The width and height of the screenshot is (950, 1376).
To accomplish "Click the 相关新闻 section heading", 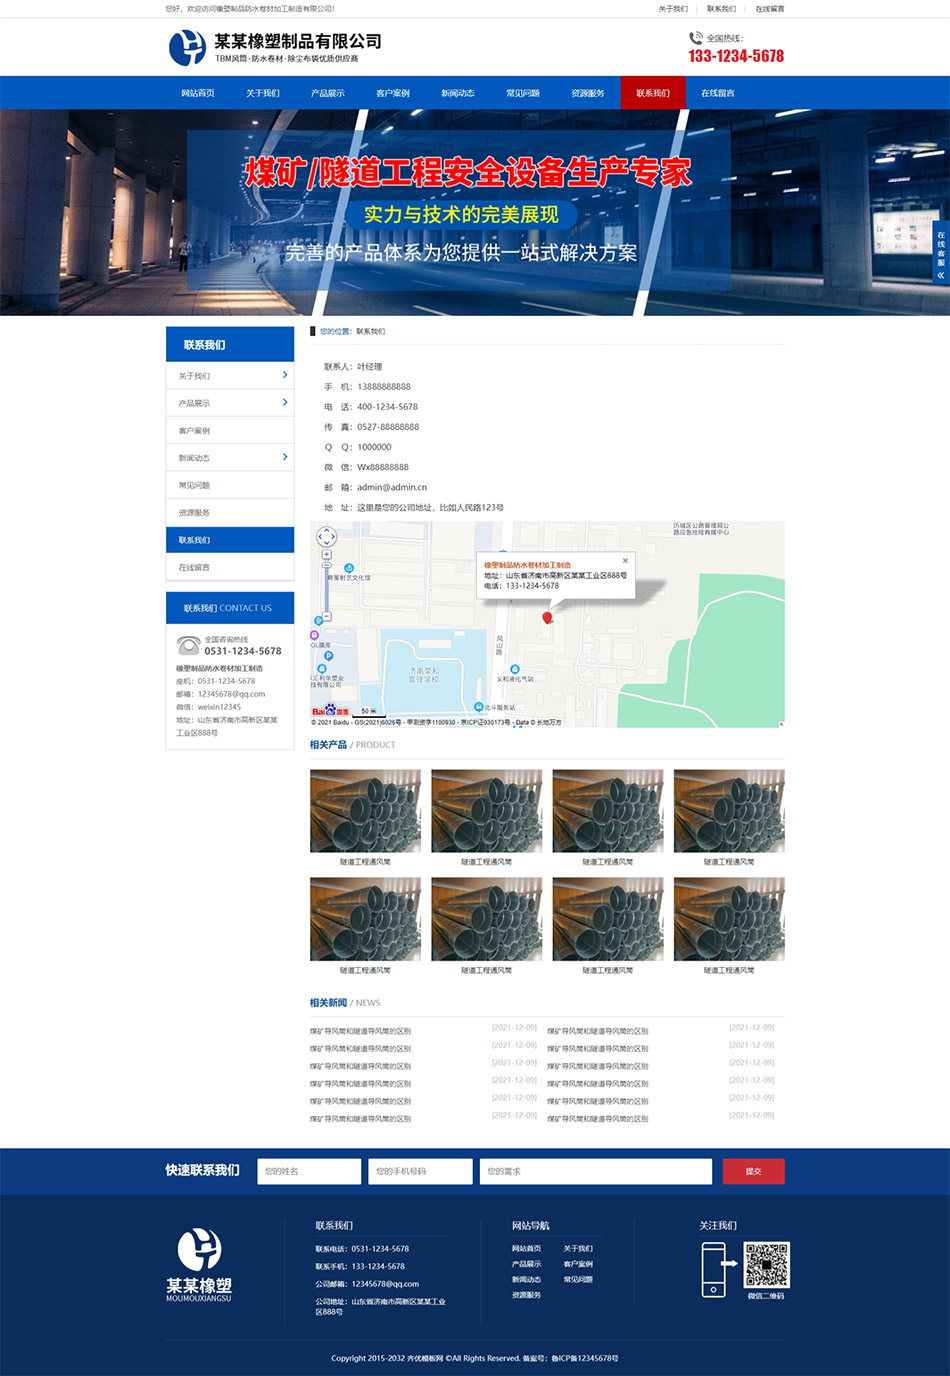I will click(328, 1002).
